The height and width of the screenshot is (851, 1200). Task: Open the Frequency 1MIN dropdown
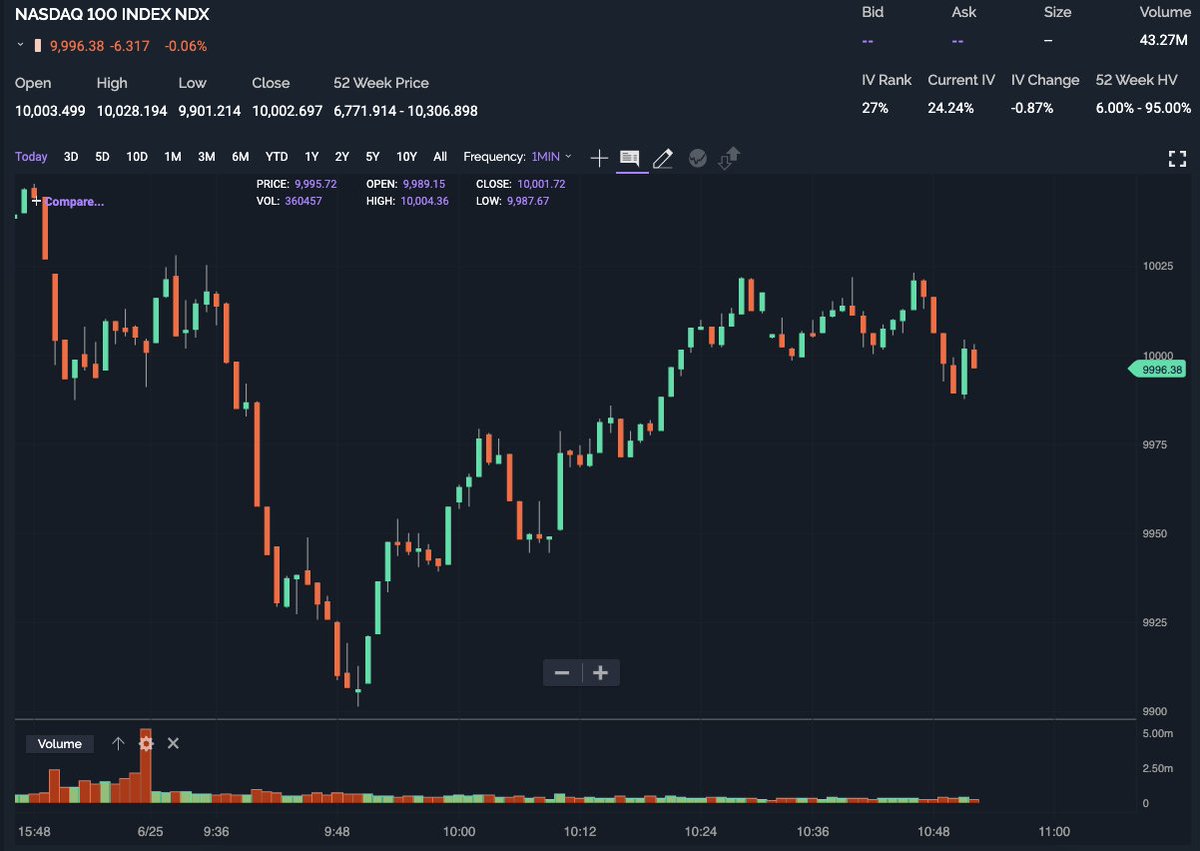click(x=552, y=157)
